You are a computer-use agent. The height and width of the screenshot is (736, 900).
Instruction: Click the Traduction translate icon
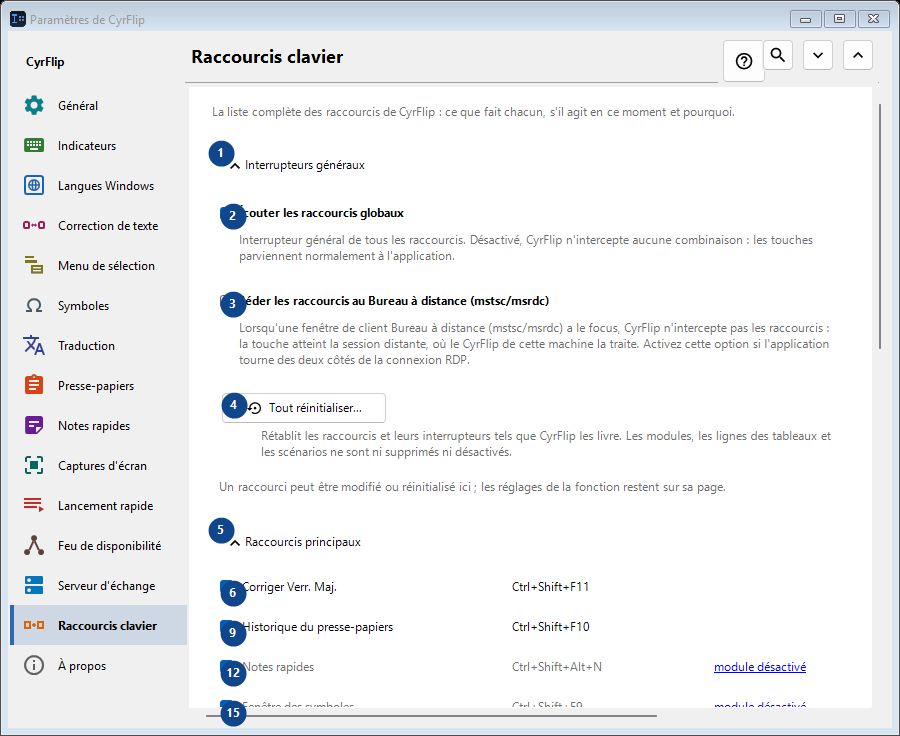pyautogui.click(x=34, y=346)
